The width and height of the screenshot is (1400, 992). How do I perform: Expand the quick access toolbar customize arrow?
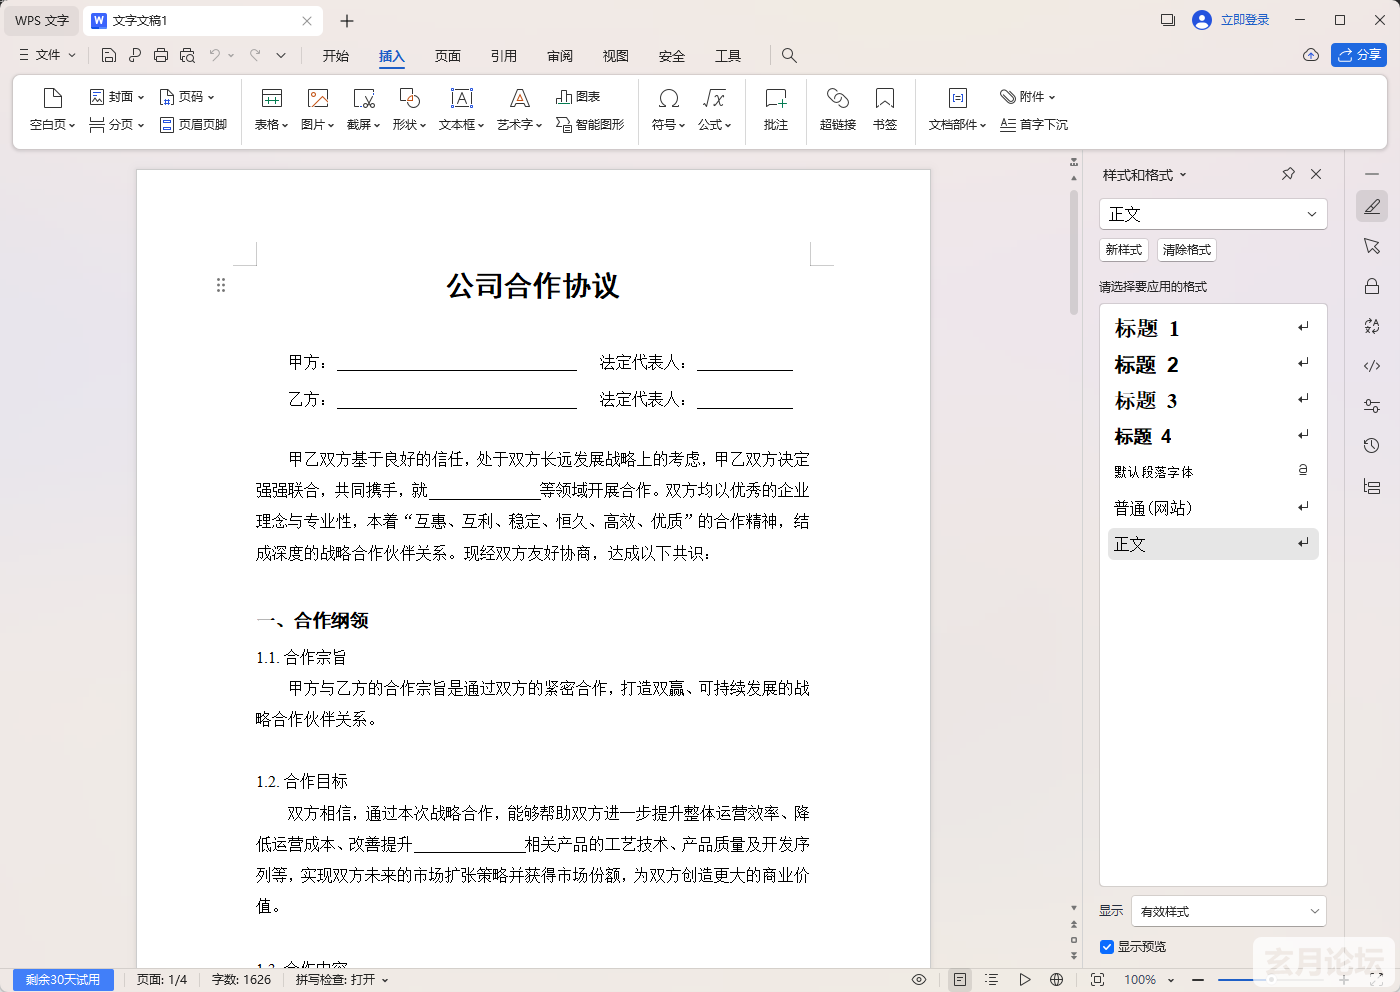pyautogui.click(x=281, y=55)
